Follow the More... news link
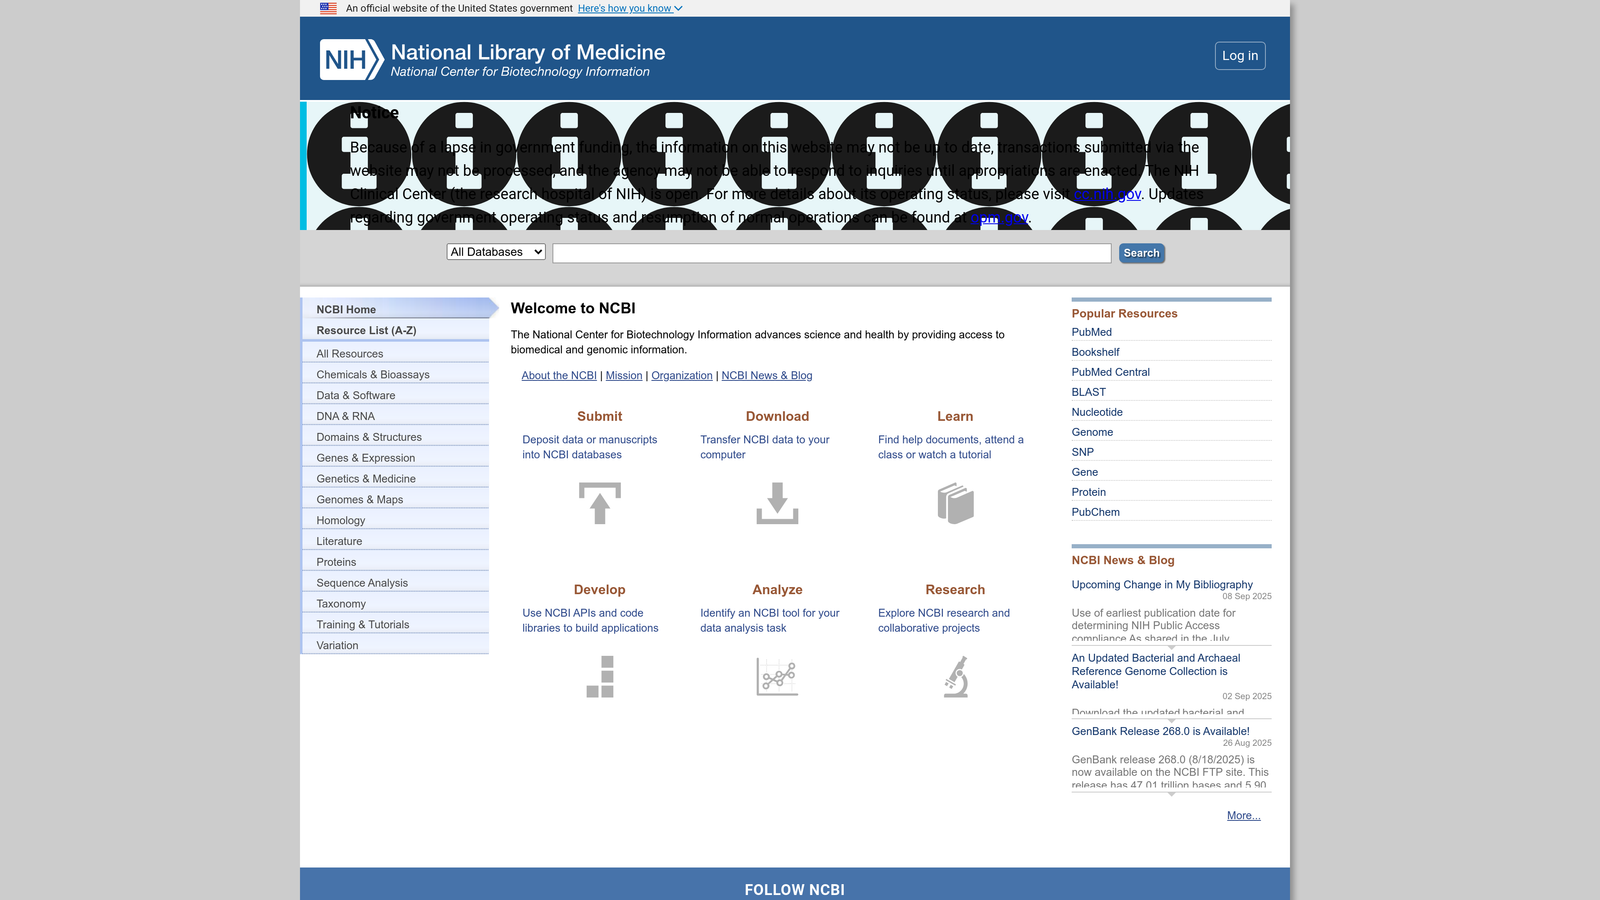 tap(1243, 816)
